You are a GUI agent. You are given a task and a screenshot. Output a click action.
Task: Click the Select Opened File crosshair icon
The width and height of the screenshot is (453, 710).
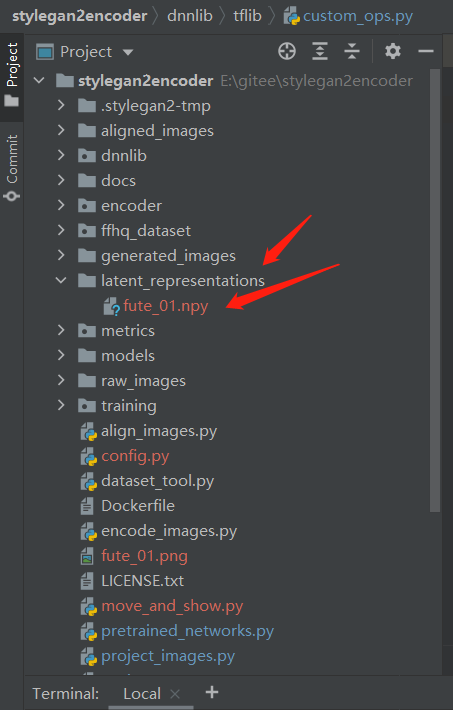287,51
